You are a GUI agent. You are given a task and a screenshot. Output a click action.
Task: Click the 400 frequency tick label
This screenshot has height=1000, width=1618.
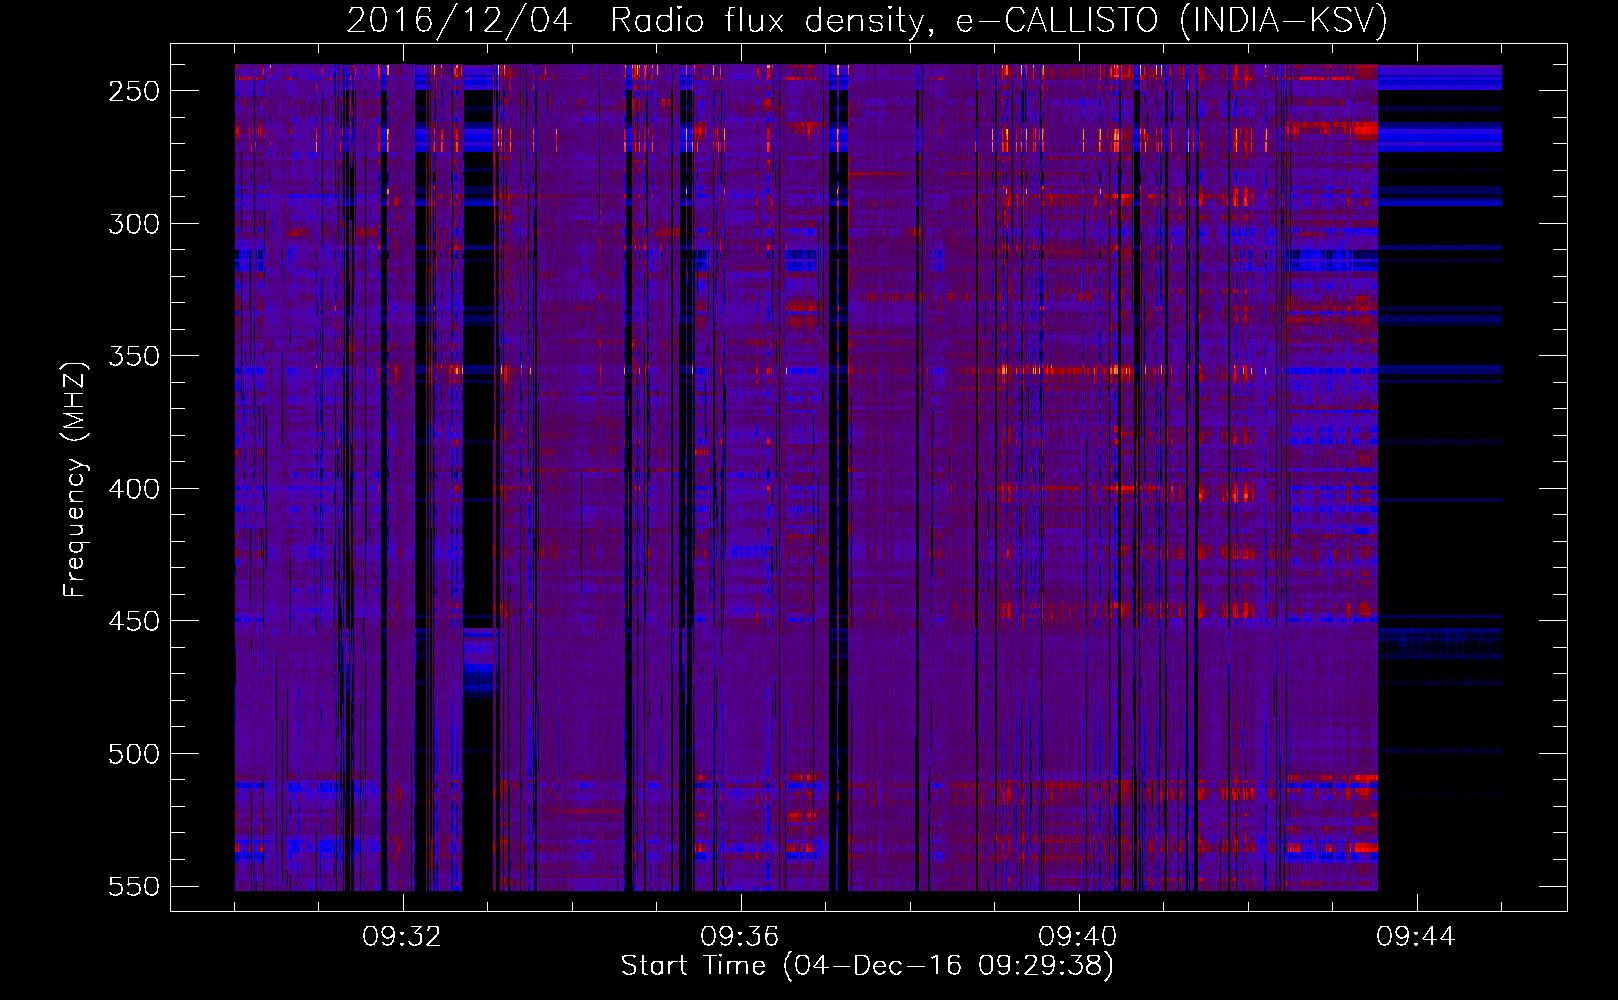tap(134, 489)
